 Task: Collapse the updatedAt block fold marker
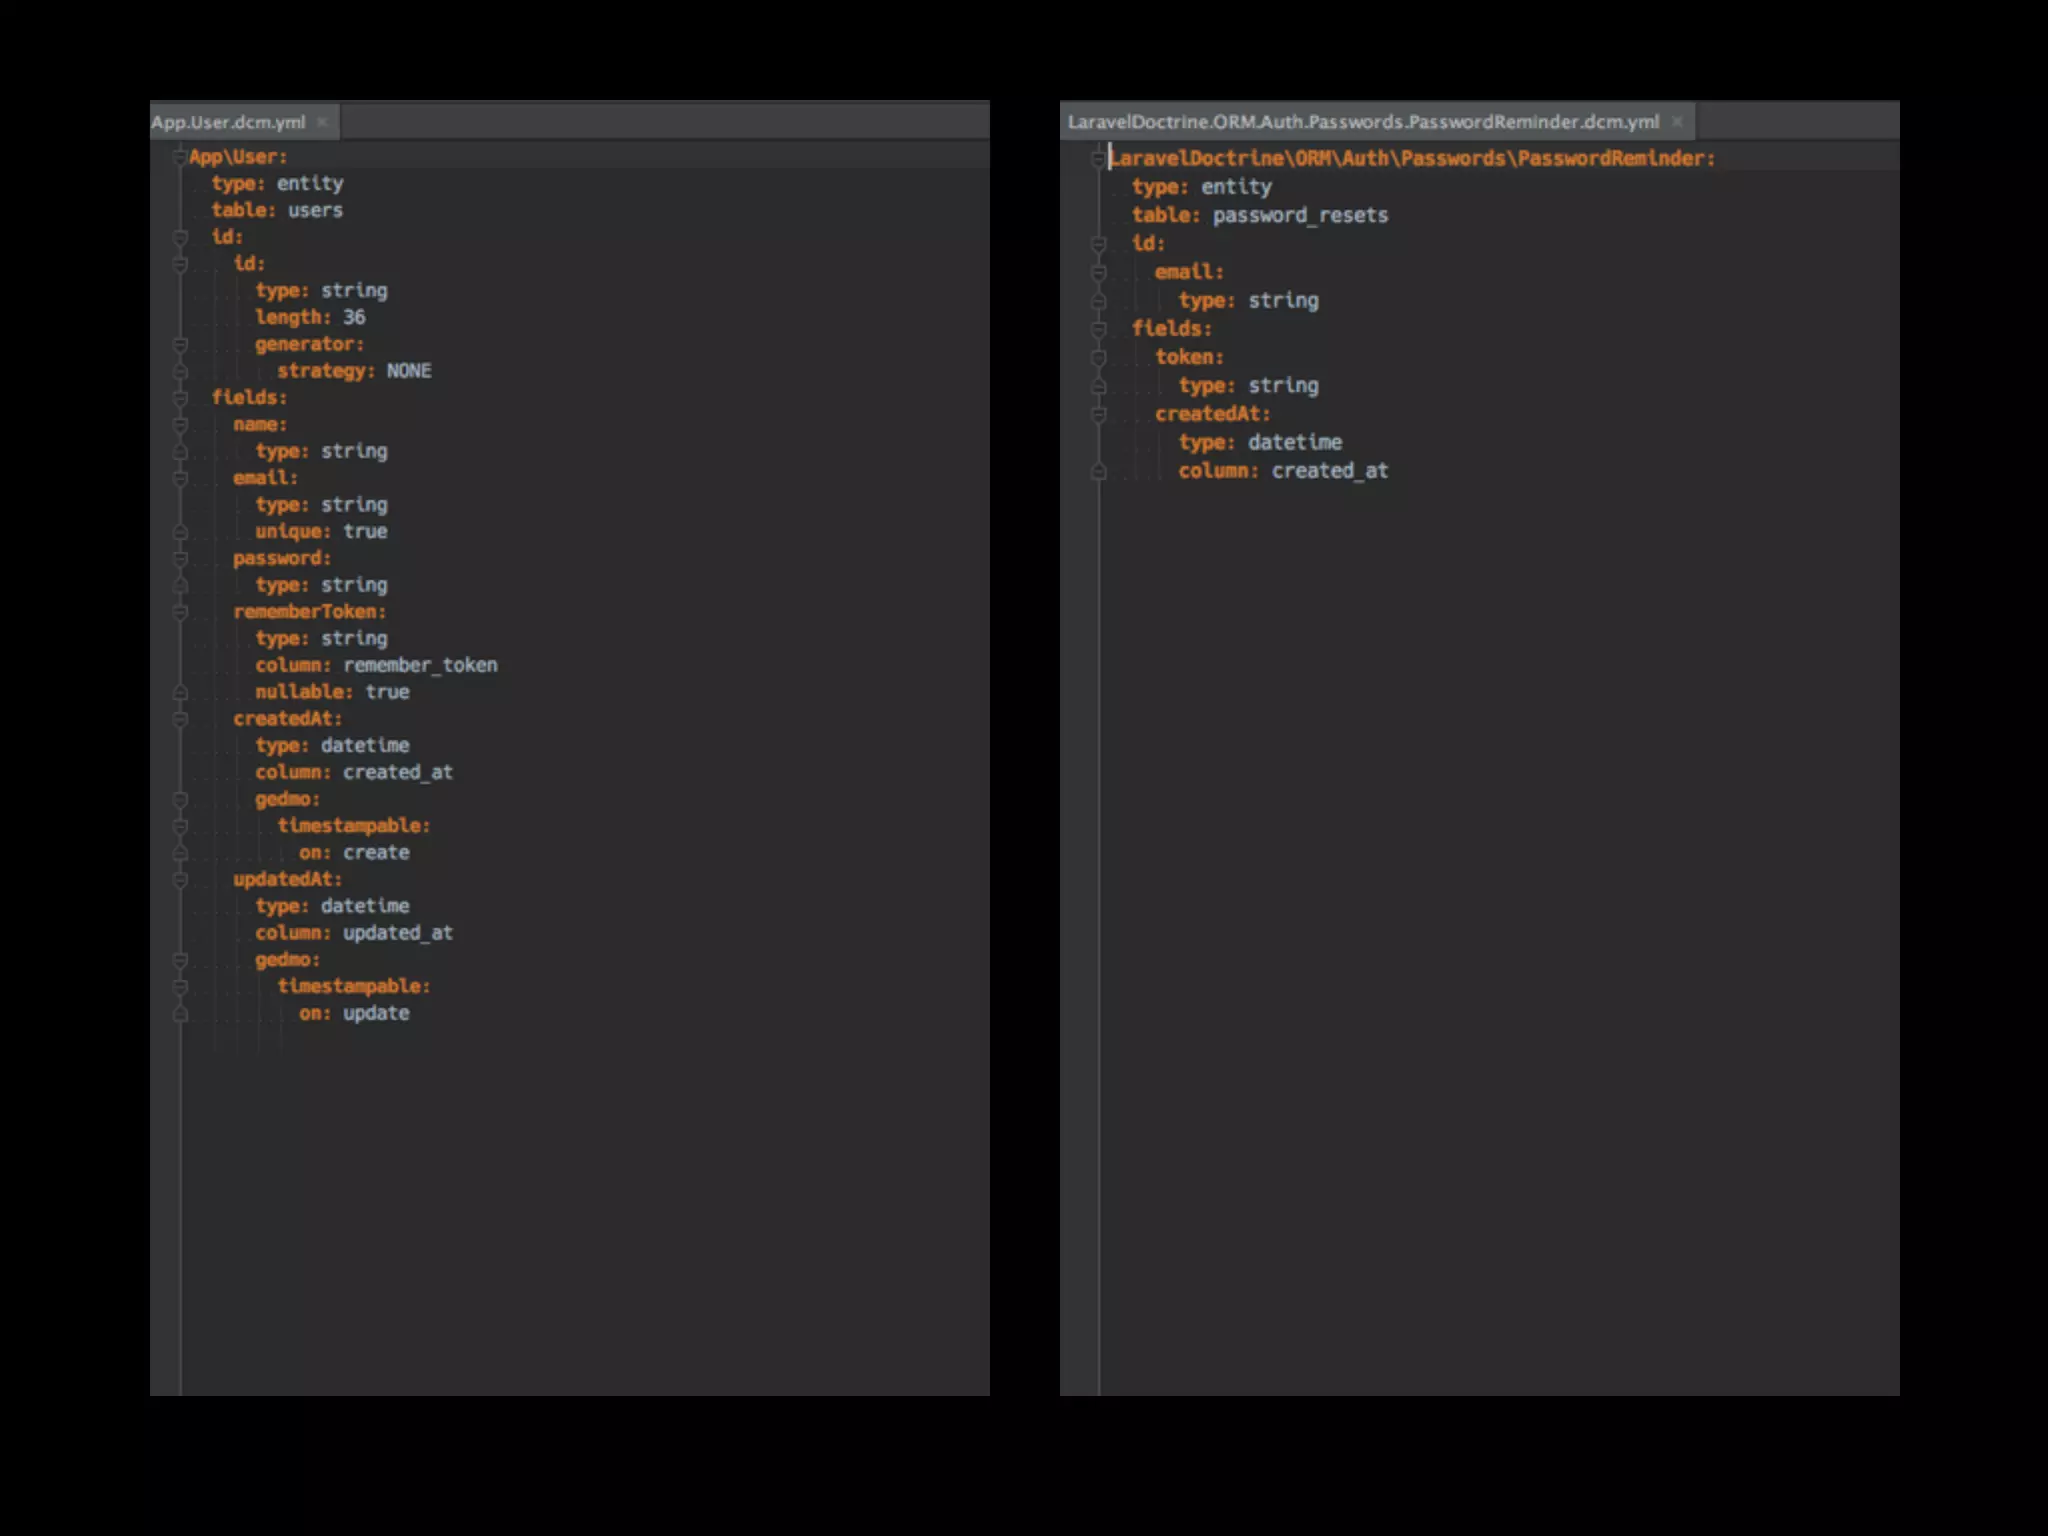click(x=180, y=880)
